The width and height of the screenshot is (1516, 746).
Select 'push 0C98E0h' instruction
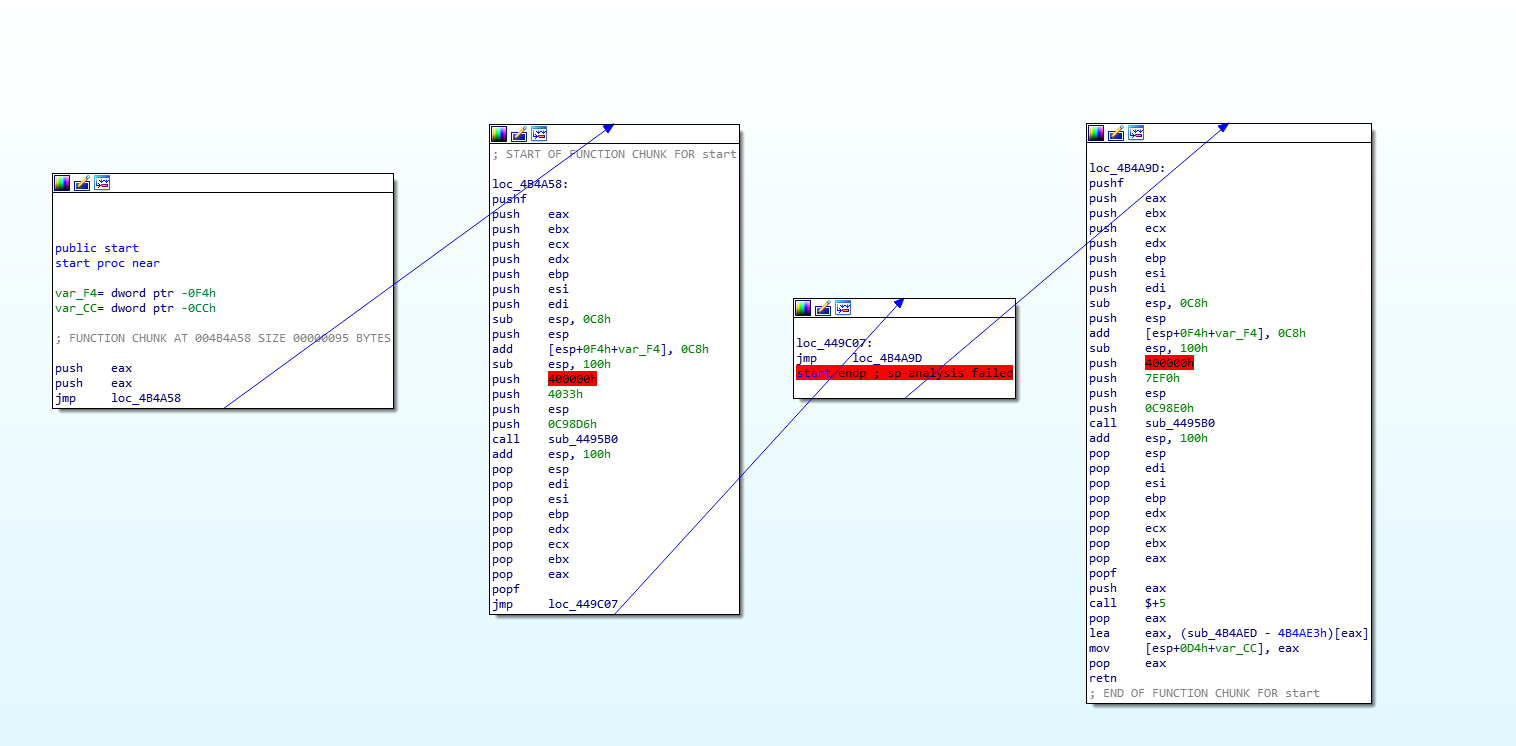pyautogui.click(x=1141, y=408)
